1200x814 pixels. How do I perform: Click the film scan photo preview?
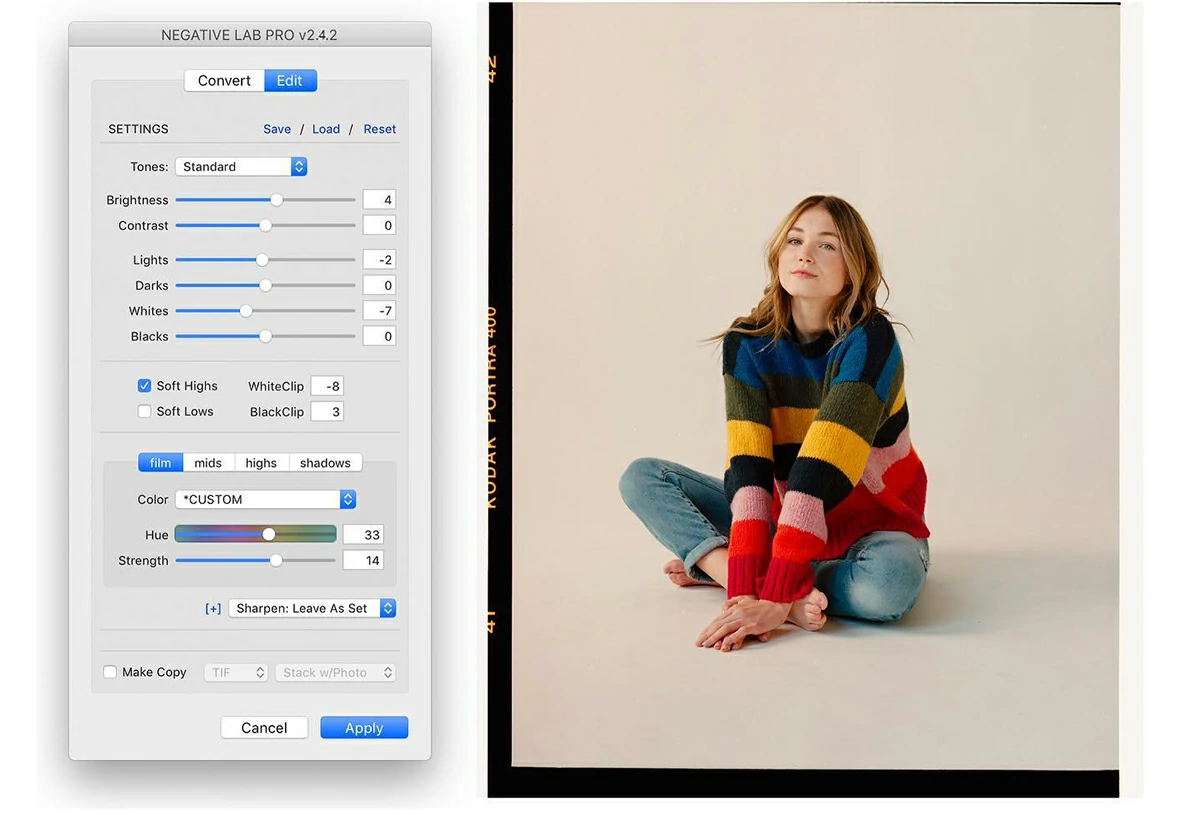pyautogui.click(x=804, y=400)
